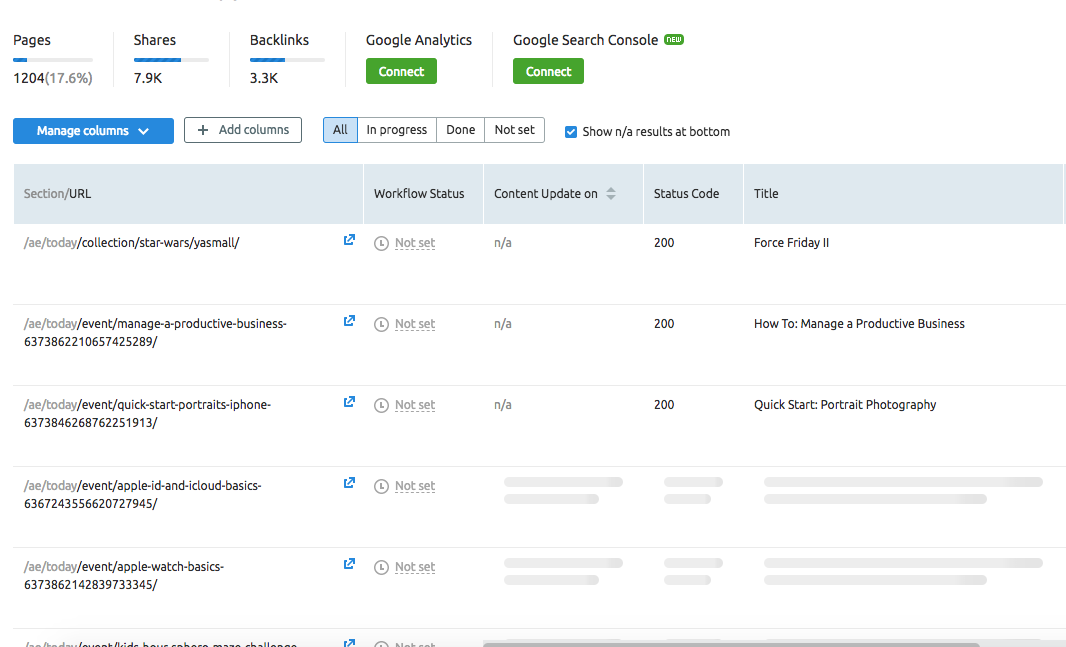Image resolution: width=1066 pixels, height=647 pixels.
Task: Change Not set status for manage-a-productive-business row
Action: (x=415, y=324)
